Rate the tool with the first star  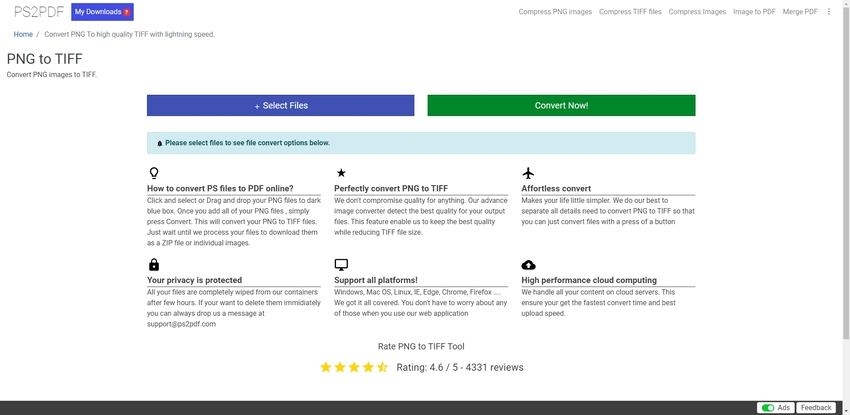(326, 367)
